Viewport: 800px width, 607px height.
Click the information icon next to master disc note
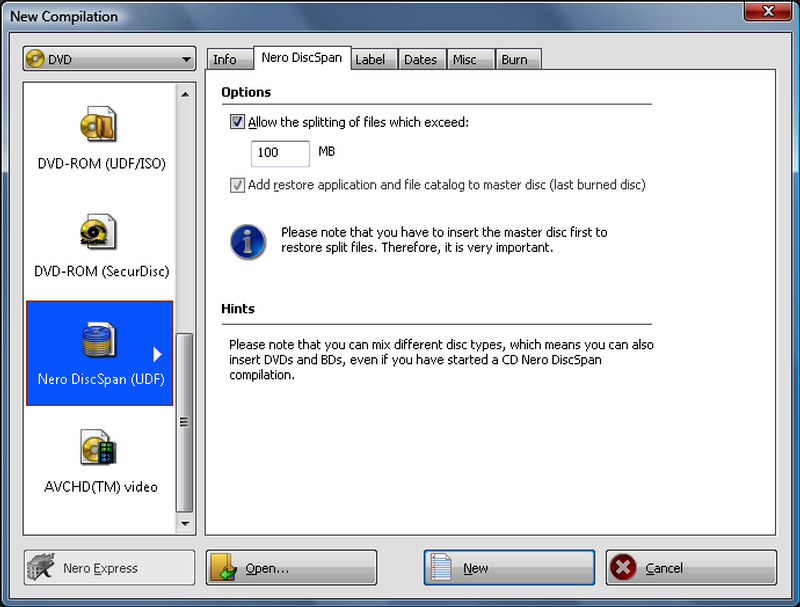(248, 241)
